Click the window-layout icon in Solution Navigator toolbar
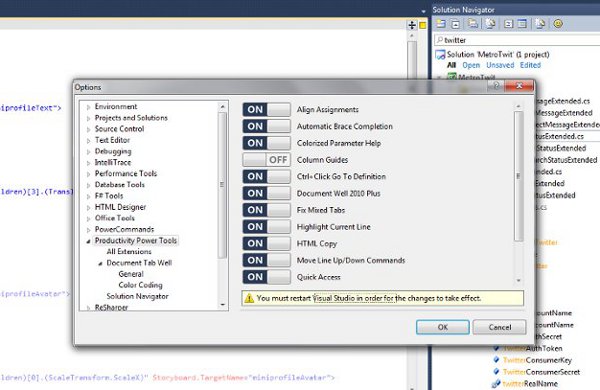600x390 pixels. [522, 24]
